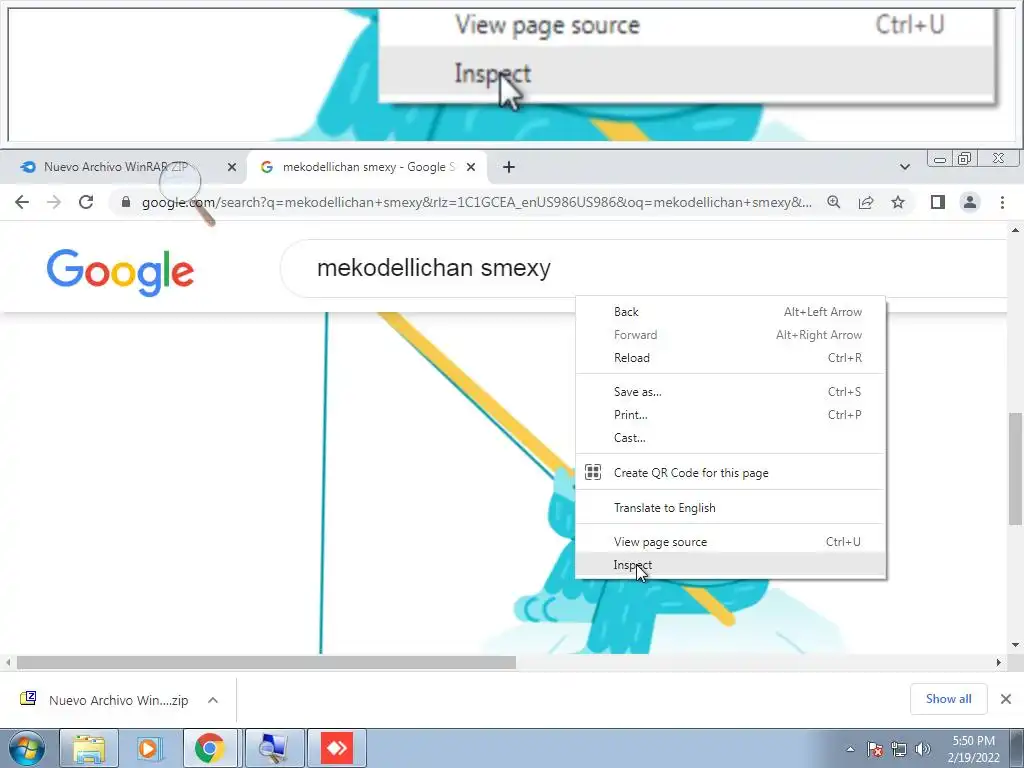
Task: Click the red AnyDesk icon on taskbar
Action: pyautogui.click(x=337, y=748)
